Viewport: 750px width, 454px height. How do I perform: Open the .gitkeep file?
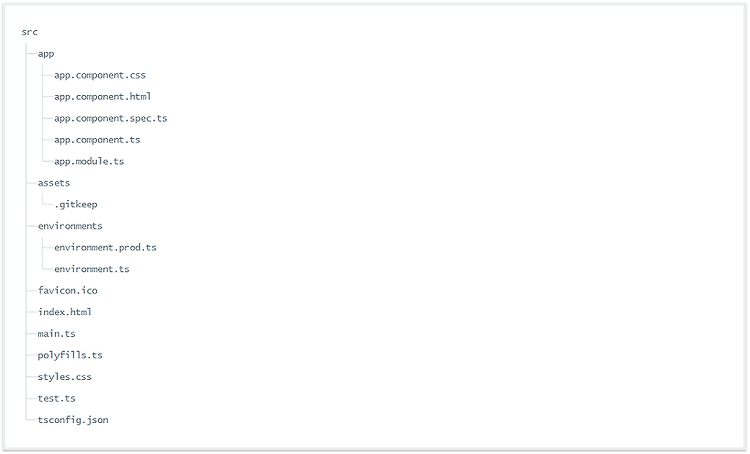point(76,204)
